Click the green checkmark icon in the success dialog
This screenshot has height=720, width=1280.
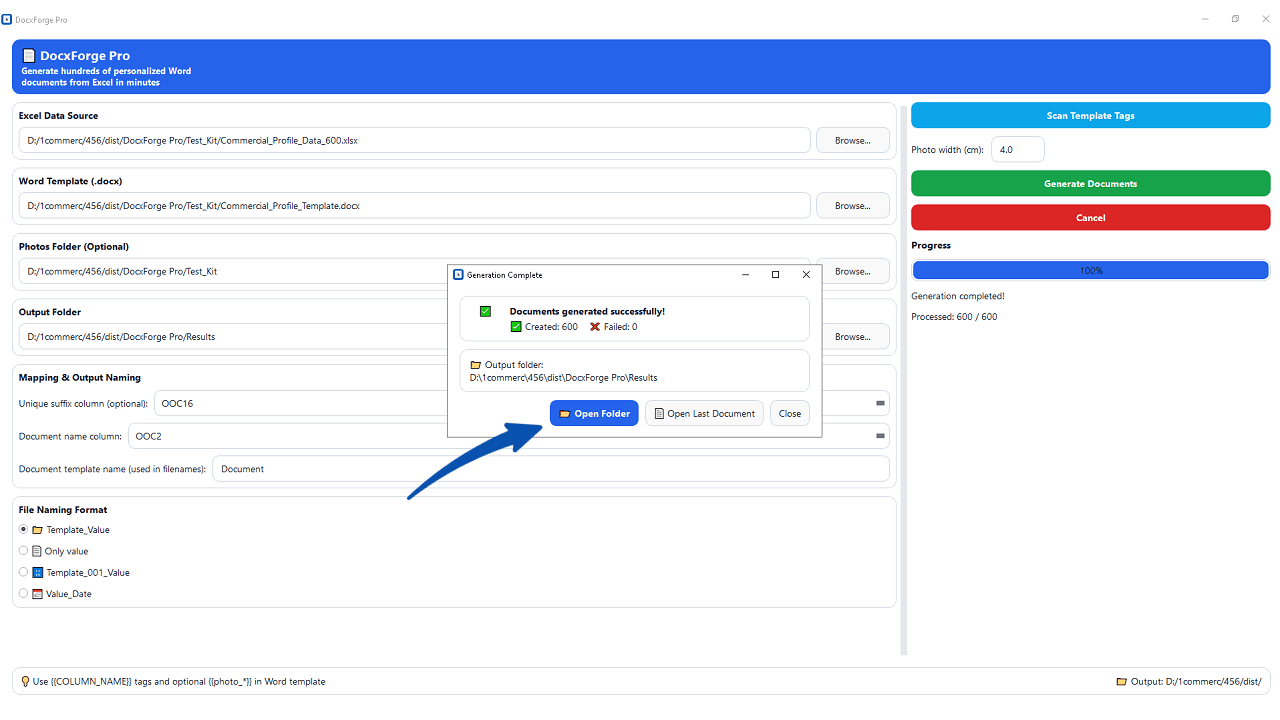(x=485, y=311)
